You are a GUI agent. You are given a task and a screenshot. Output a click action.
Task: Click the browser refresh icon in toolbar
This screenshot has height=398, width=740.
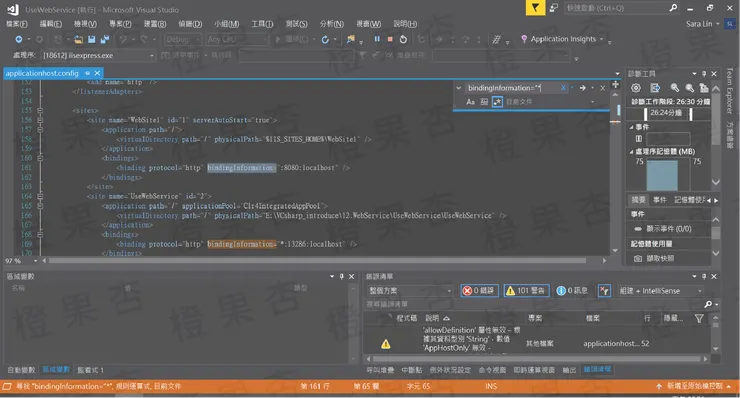pyautogui.click(x=325, y=40)
